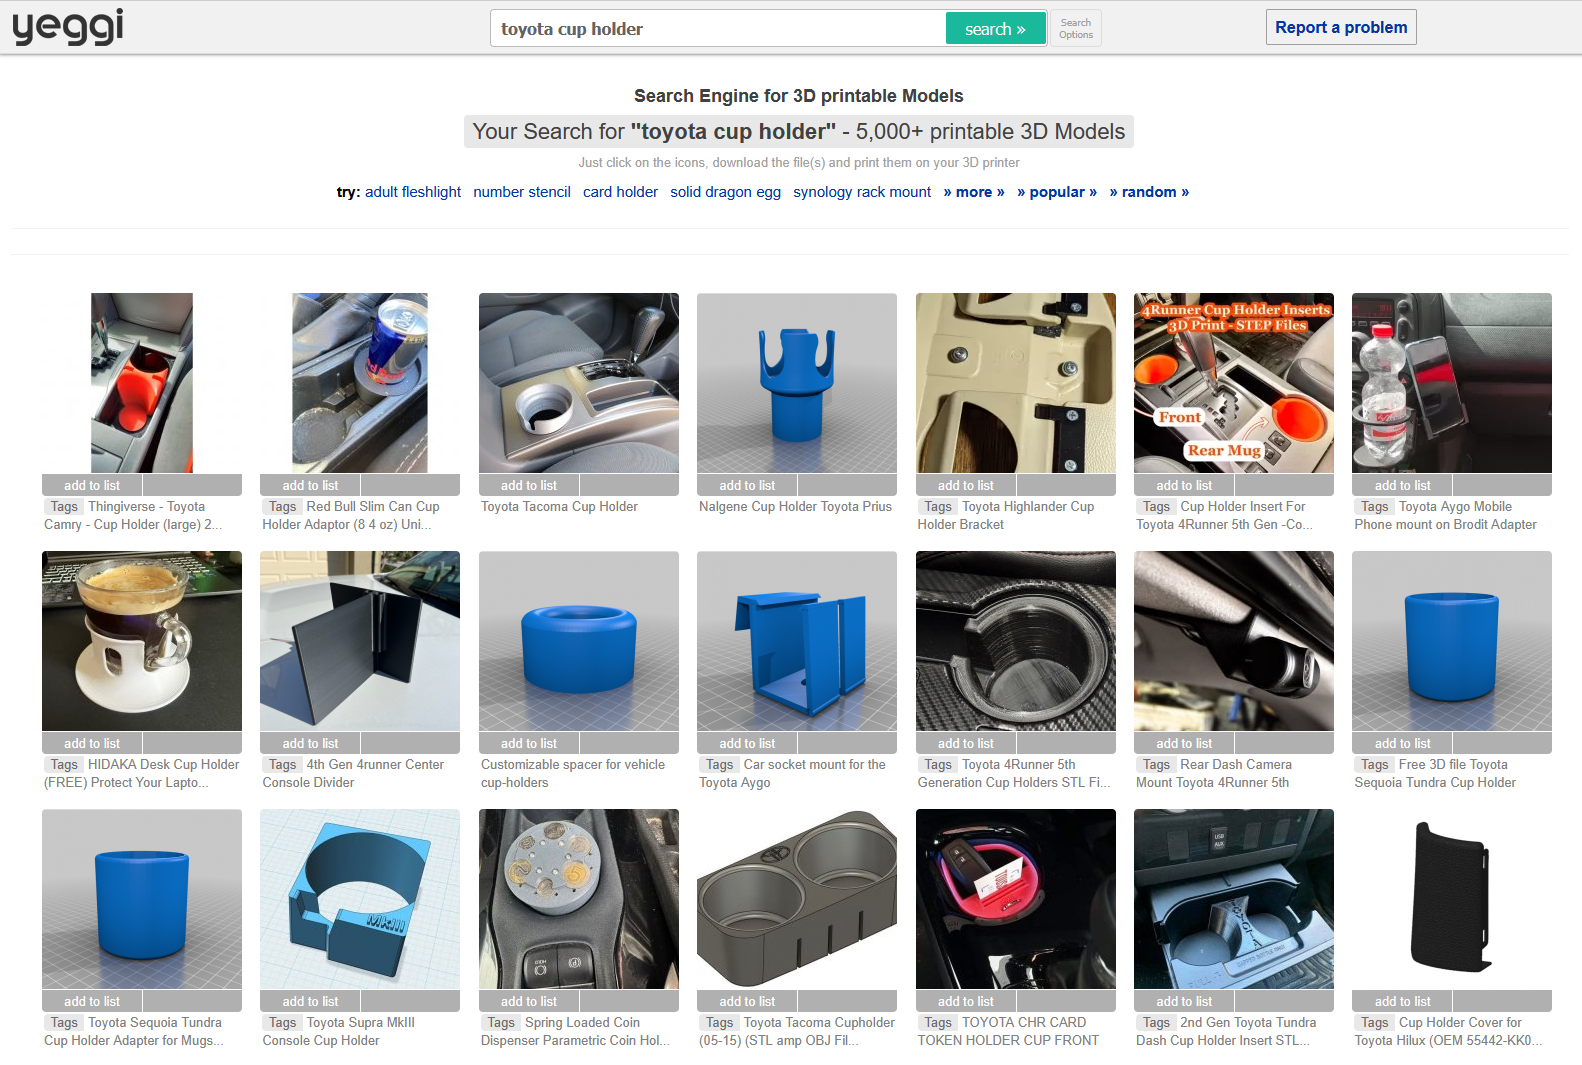Open the Toyota CHR Card Token Holder thumbnail
Viewport: 1582px width, 1065px height.
[x=1016, y=899]
